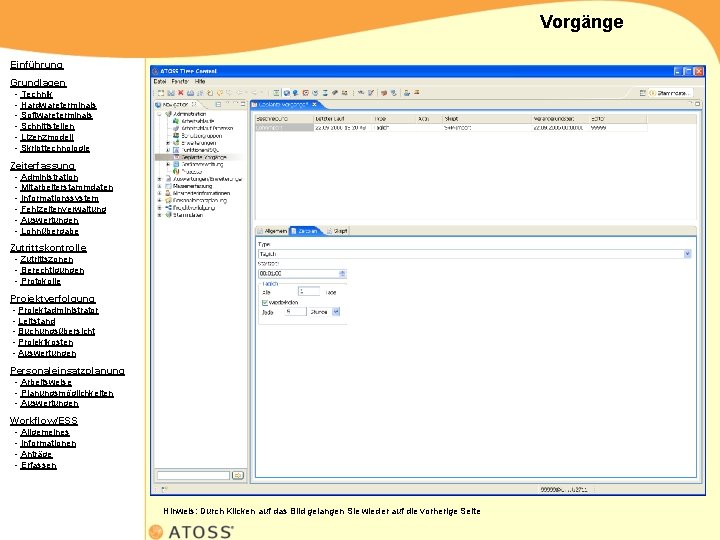720x540 pixels.
Task: Switch to the Skript tab
Action: click(x=338, y=231)
